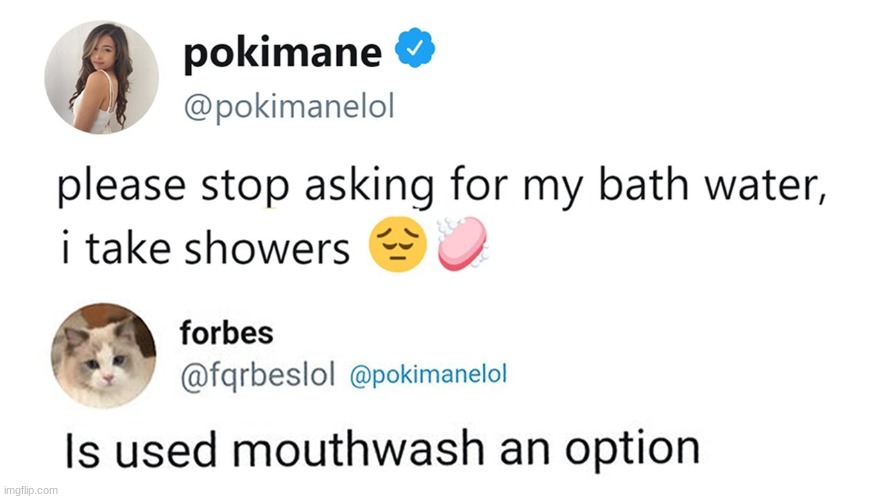Click the word "mouthwash" in the reply

(358, 450)
